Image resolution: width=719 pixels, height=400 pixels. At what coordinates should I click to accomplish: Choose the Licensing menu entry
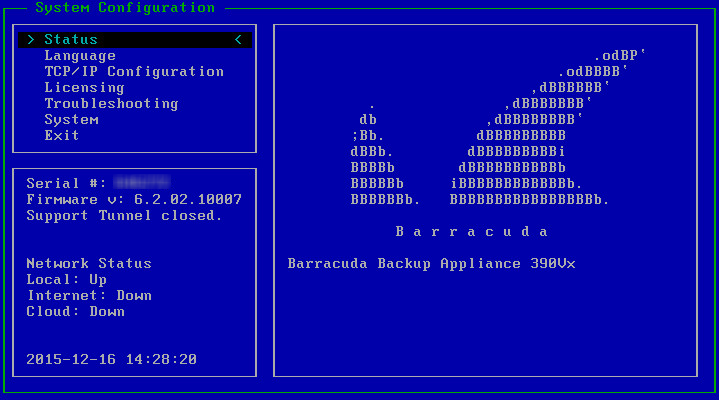[84, 88]
